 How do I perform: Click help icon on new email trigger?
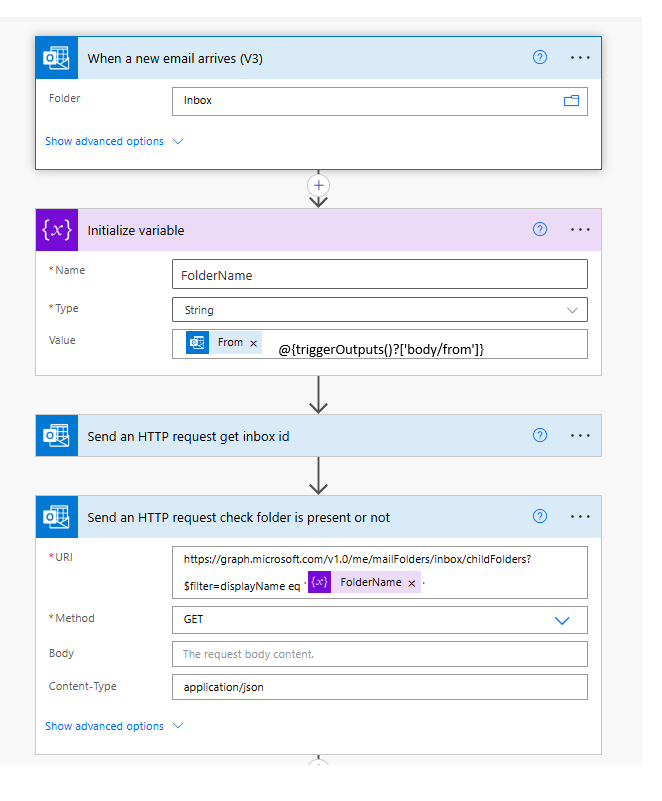coord(540,57)
